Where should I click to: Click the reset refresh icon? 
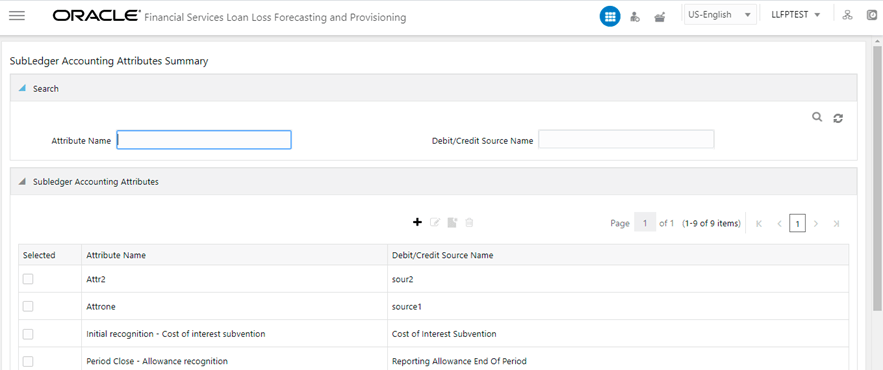(x=838, y=118)
